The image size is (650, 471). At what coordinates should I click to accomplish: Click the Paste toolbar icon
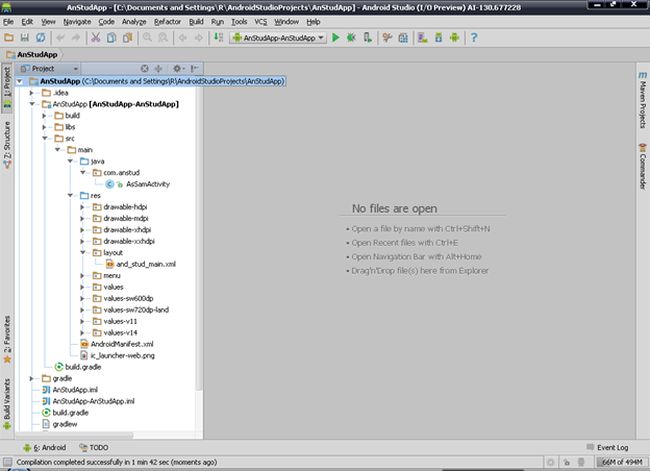(127, 38)
